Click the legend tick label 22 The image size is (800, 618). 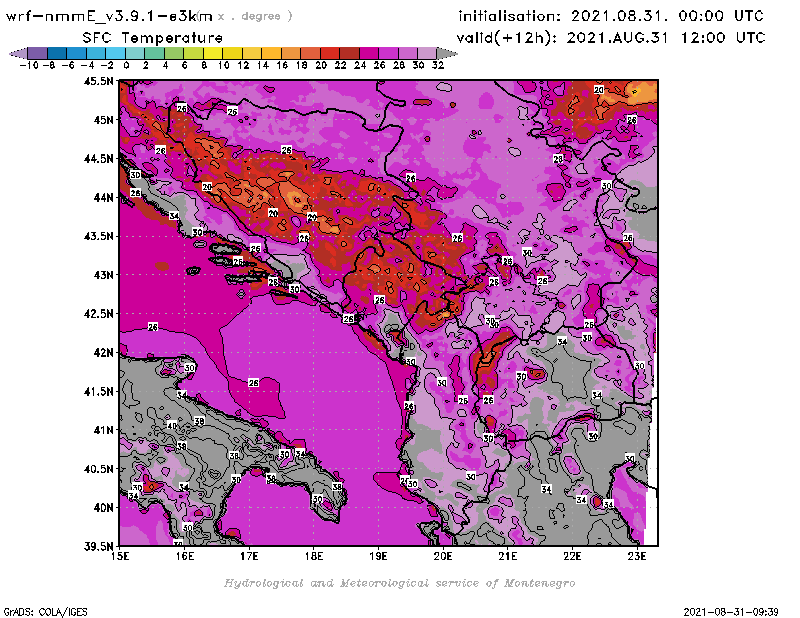340,65
